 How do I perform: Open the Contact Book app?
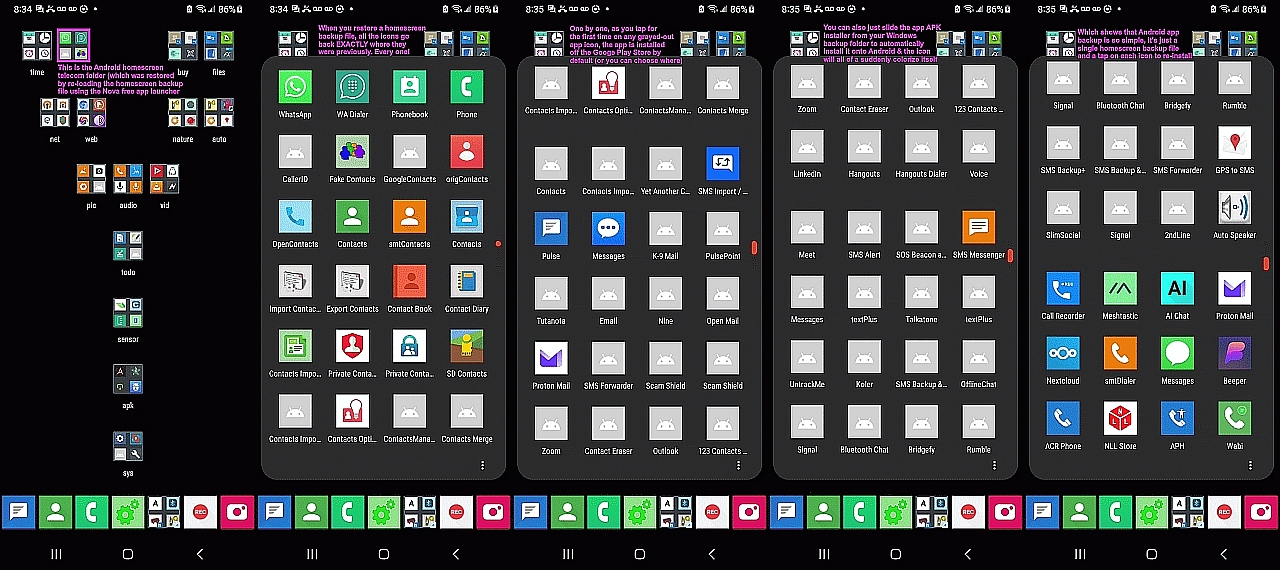(409, 282)
